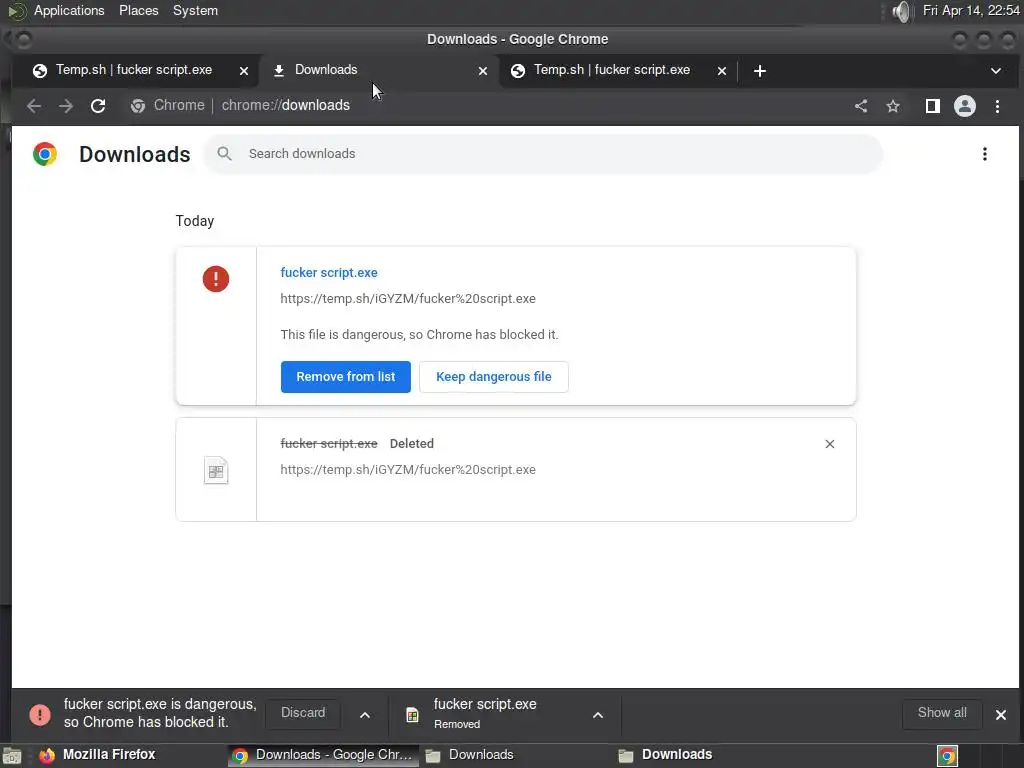Click Keep dangerous file button

pyautogui.click(x=494, y=377)
